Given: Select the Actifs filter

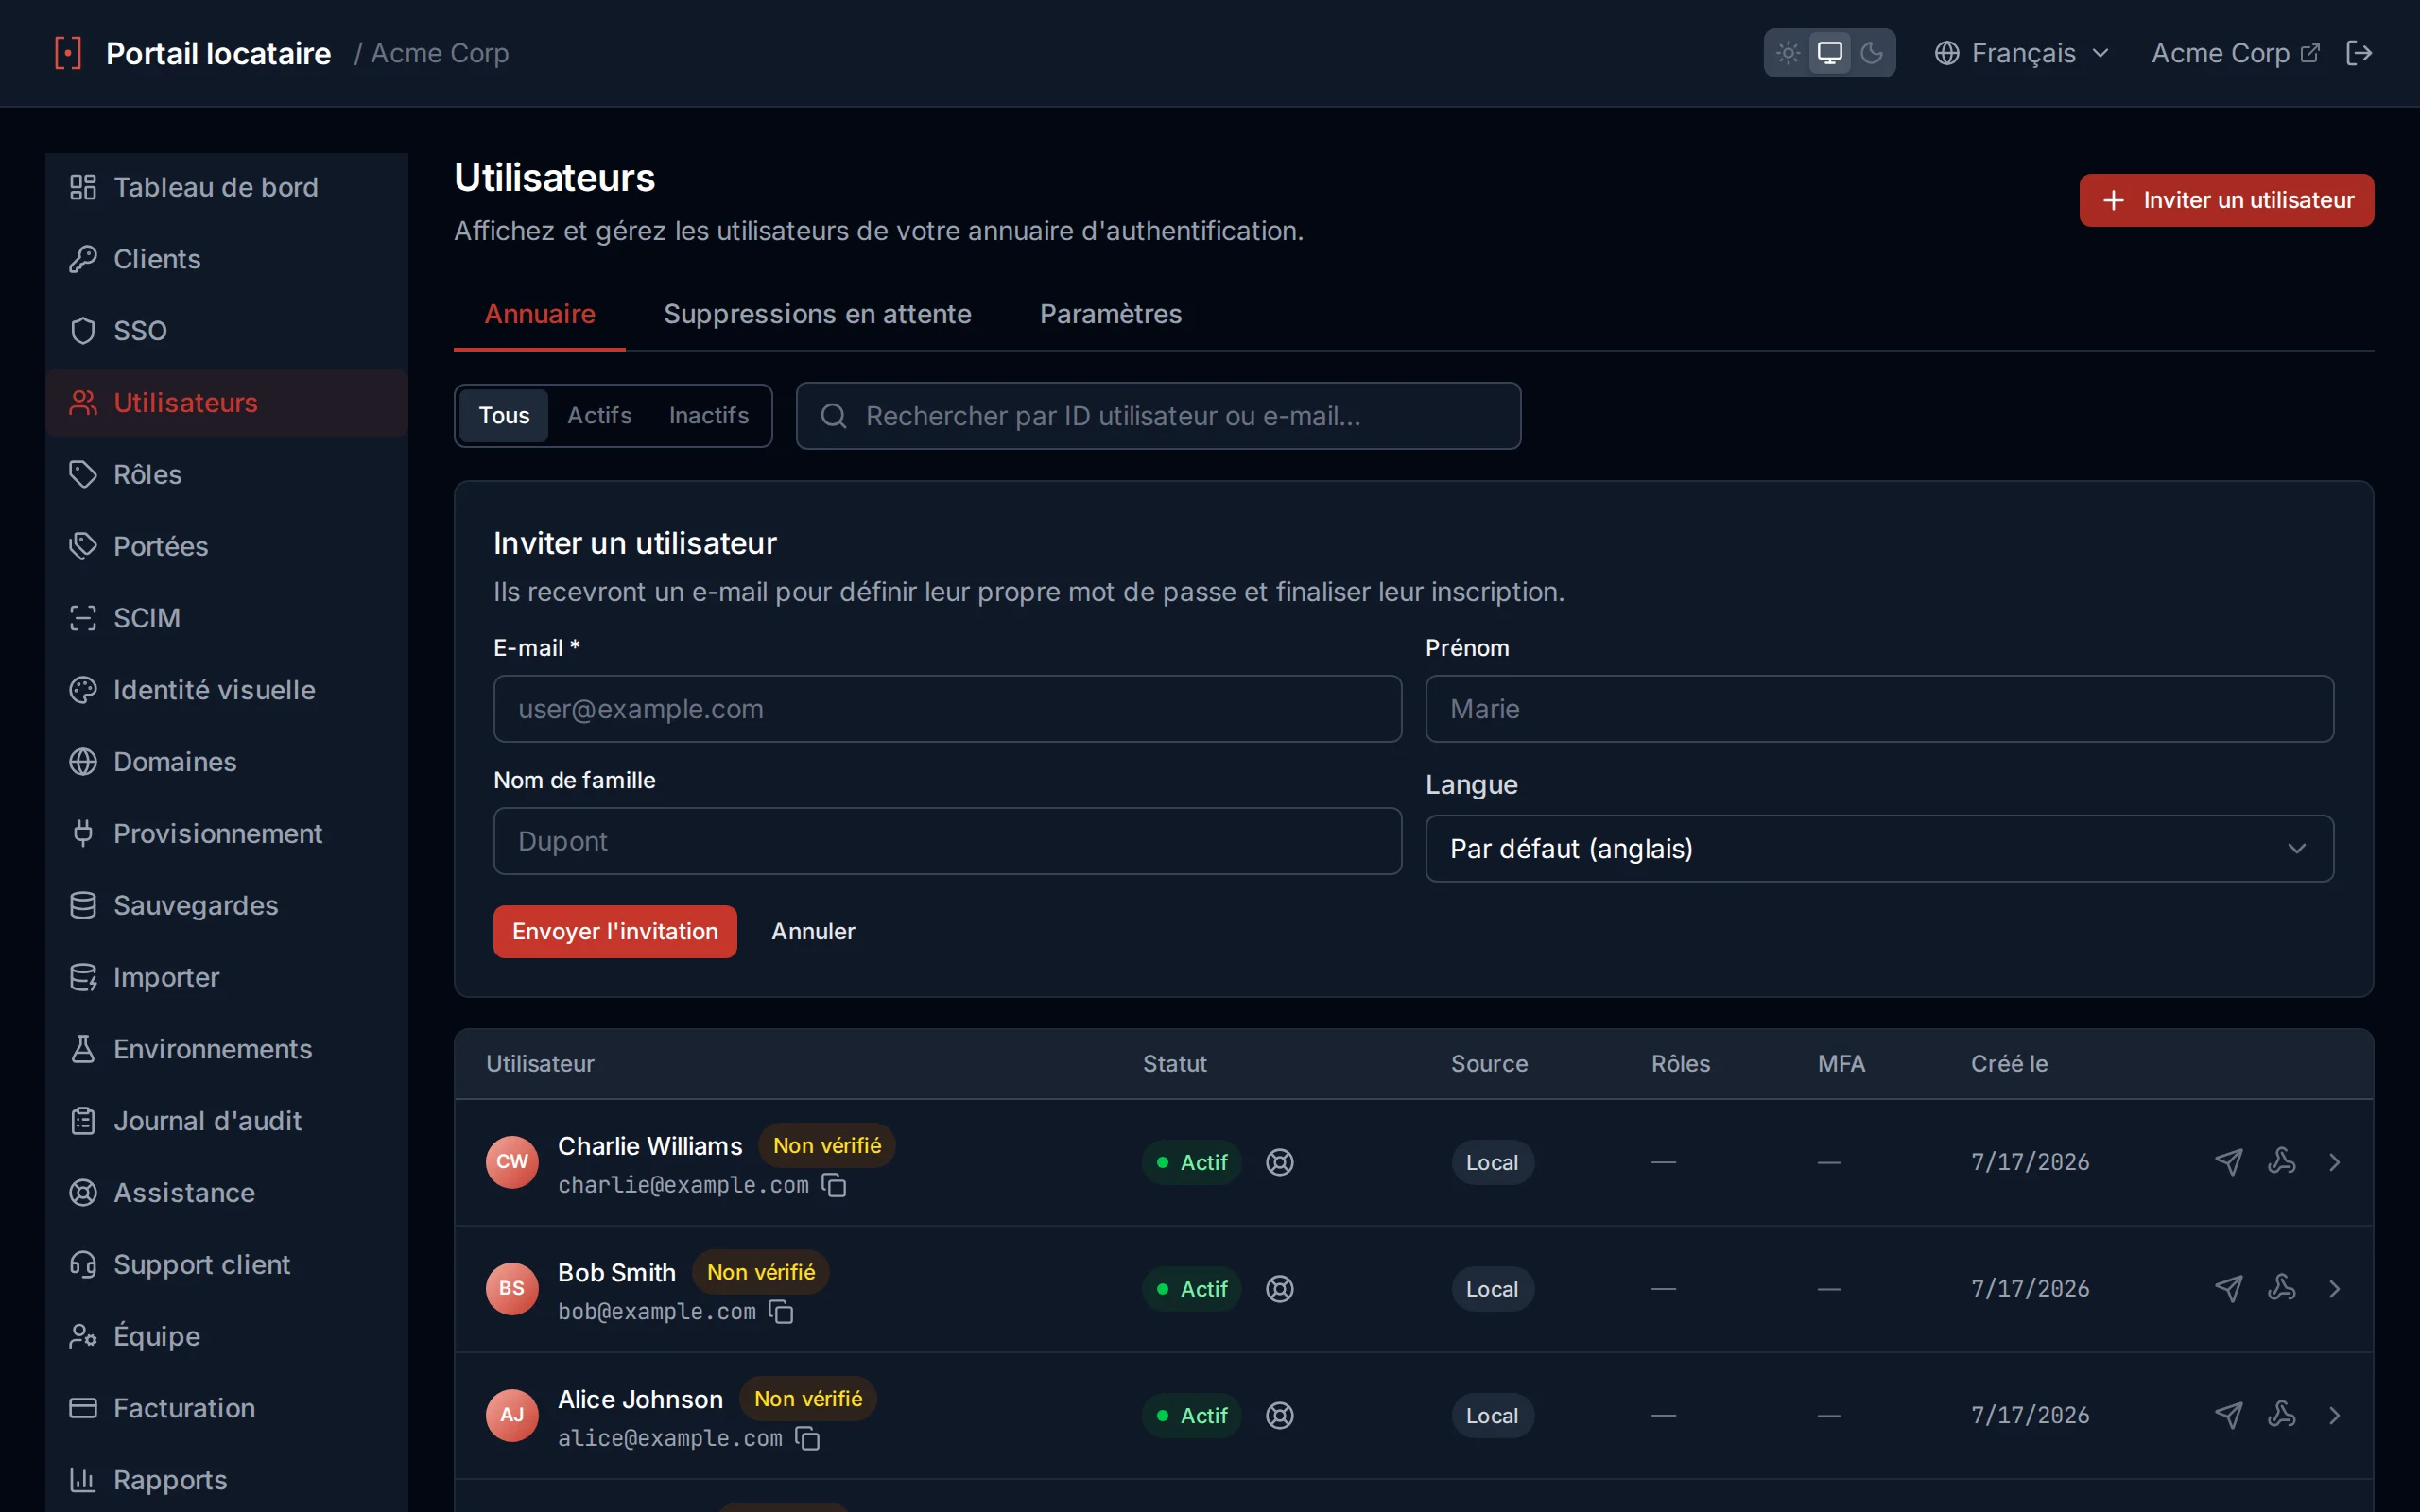Looking at the screenshot, I should point(599,416).
